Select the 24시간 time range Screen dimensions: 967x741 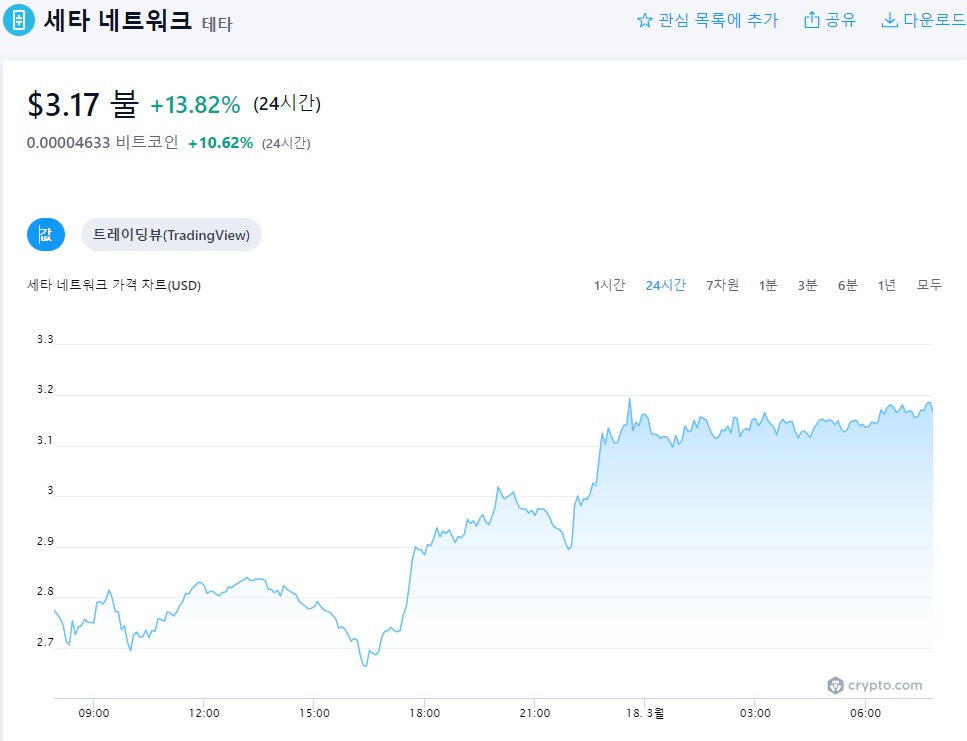pyautogui.click(x=665, y=285)
